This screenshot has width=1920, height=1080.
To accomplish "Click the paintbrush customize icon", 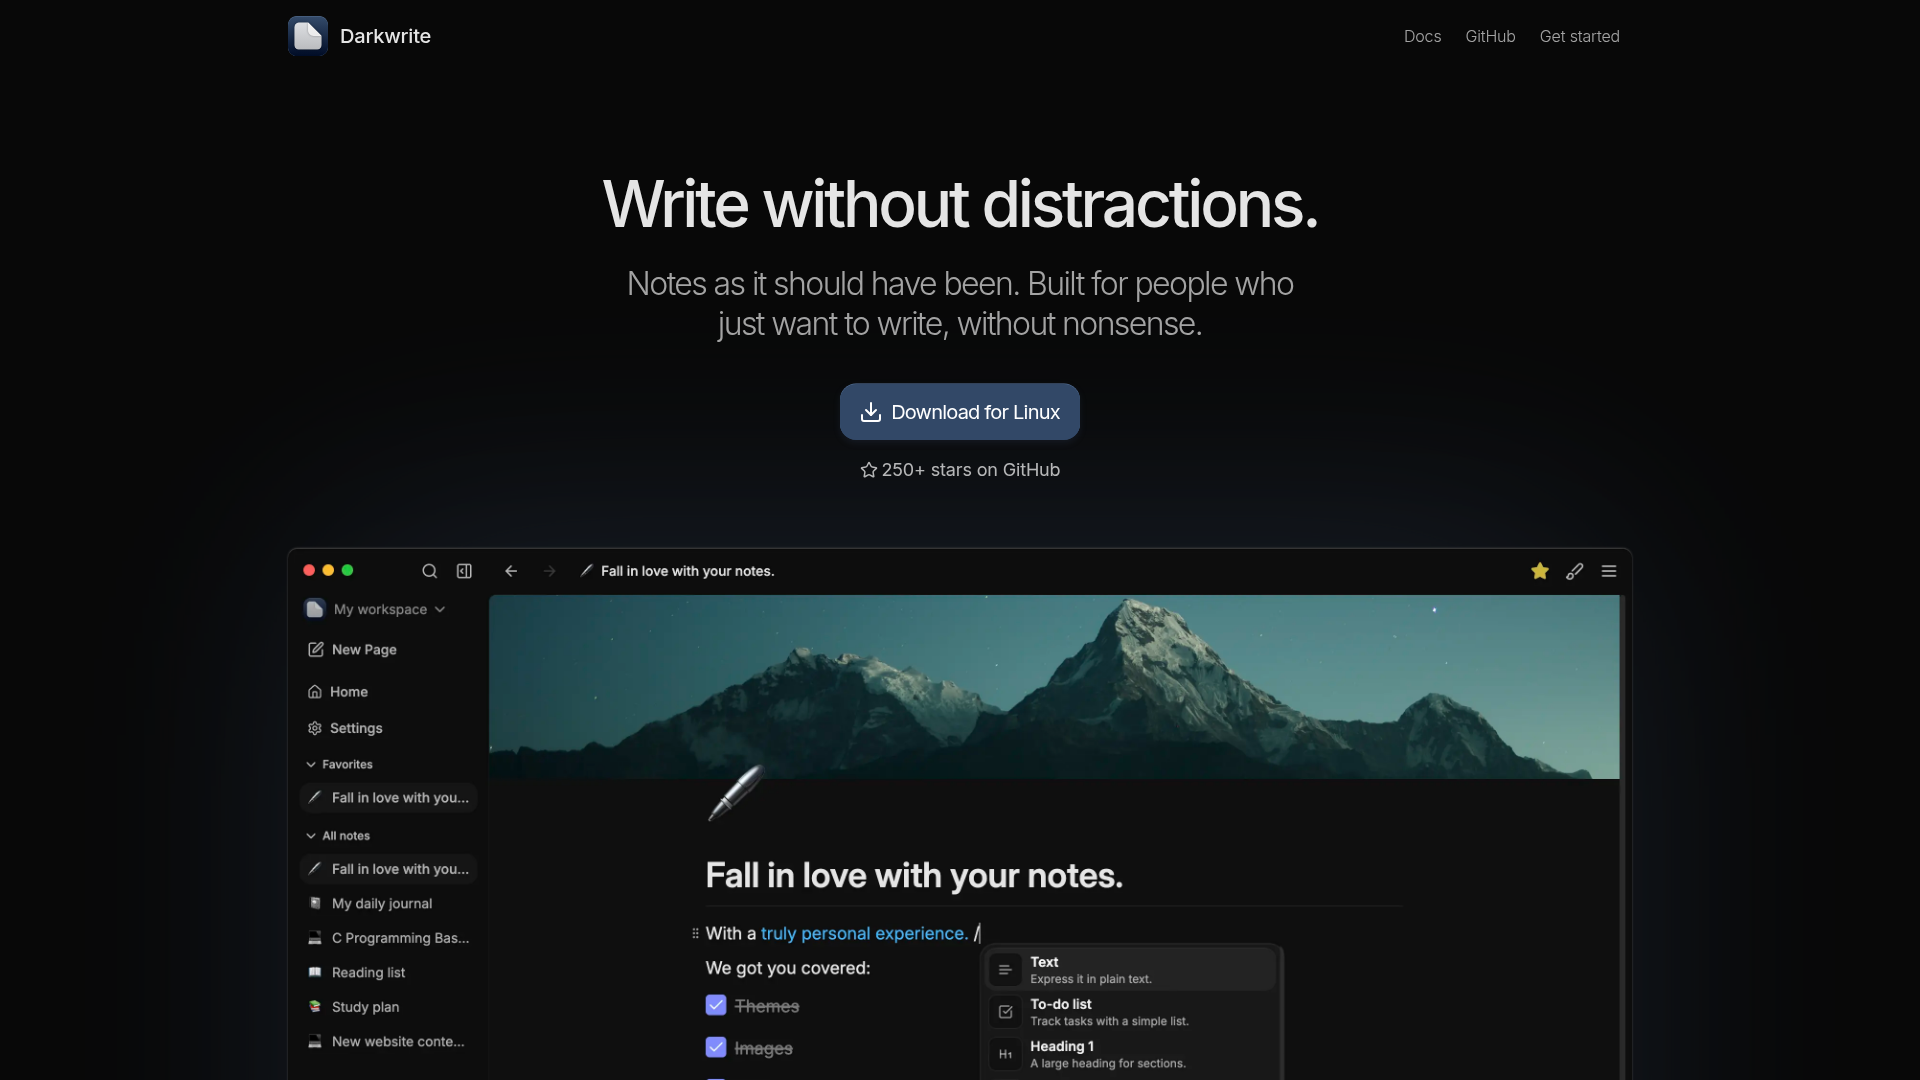I will pyautogui.click(x=1574, y=571).
